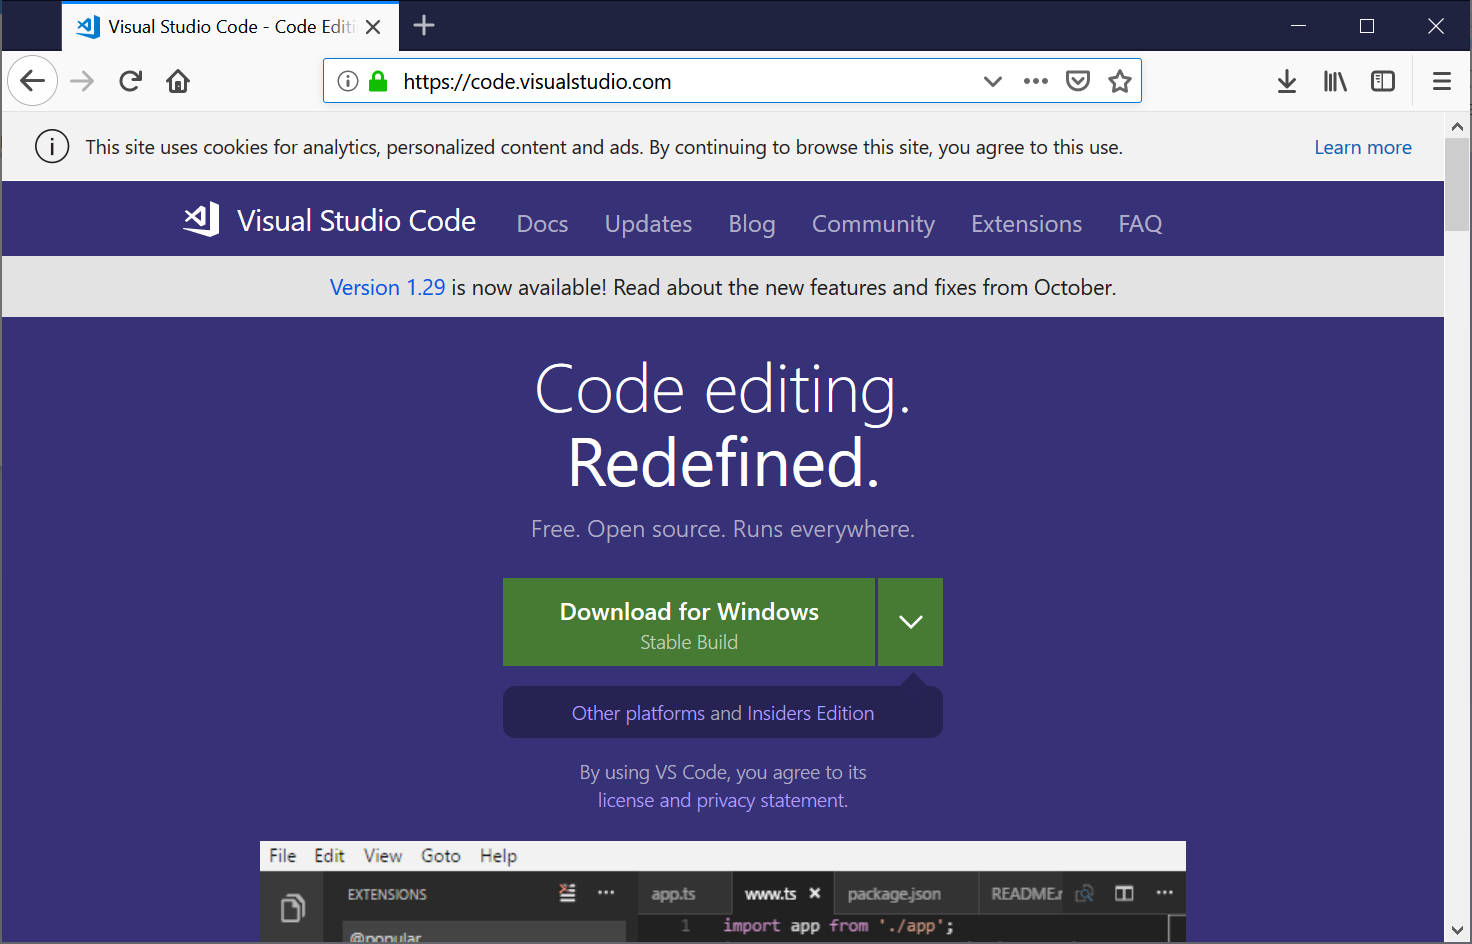The image size is (1472, 944).
Task: Show site information icon in address bar
Action: pyautogui.click(x=348, y=81)
